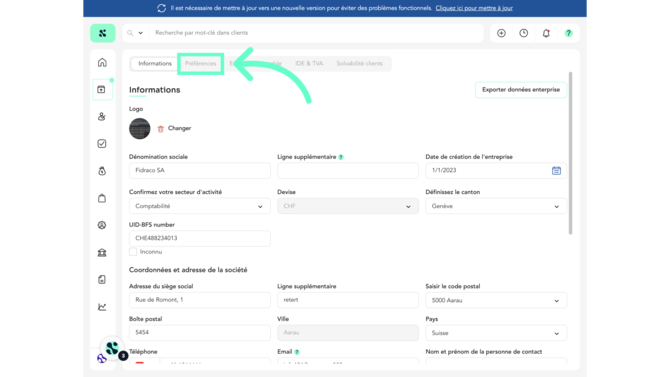Click the company logo thumbnail

click(x=140, y=128)
